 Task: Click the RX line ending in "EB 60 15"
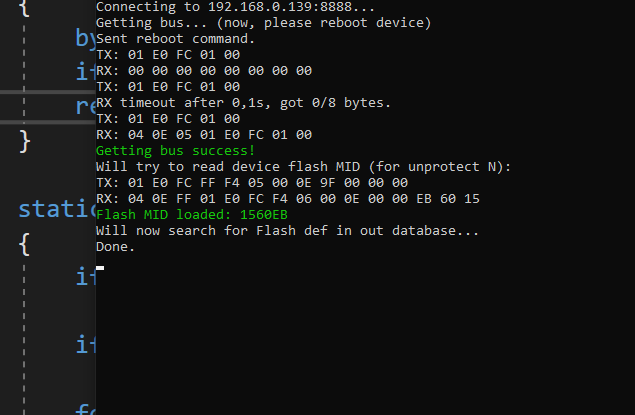[x=287, y=198]
